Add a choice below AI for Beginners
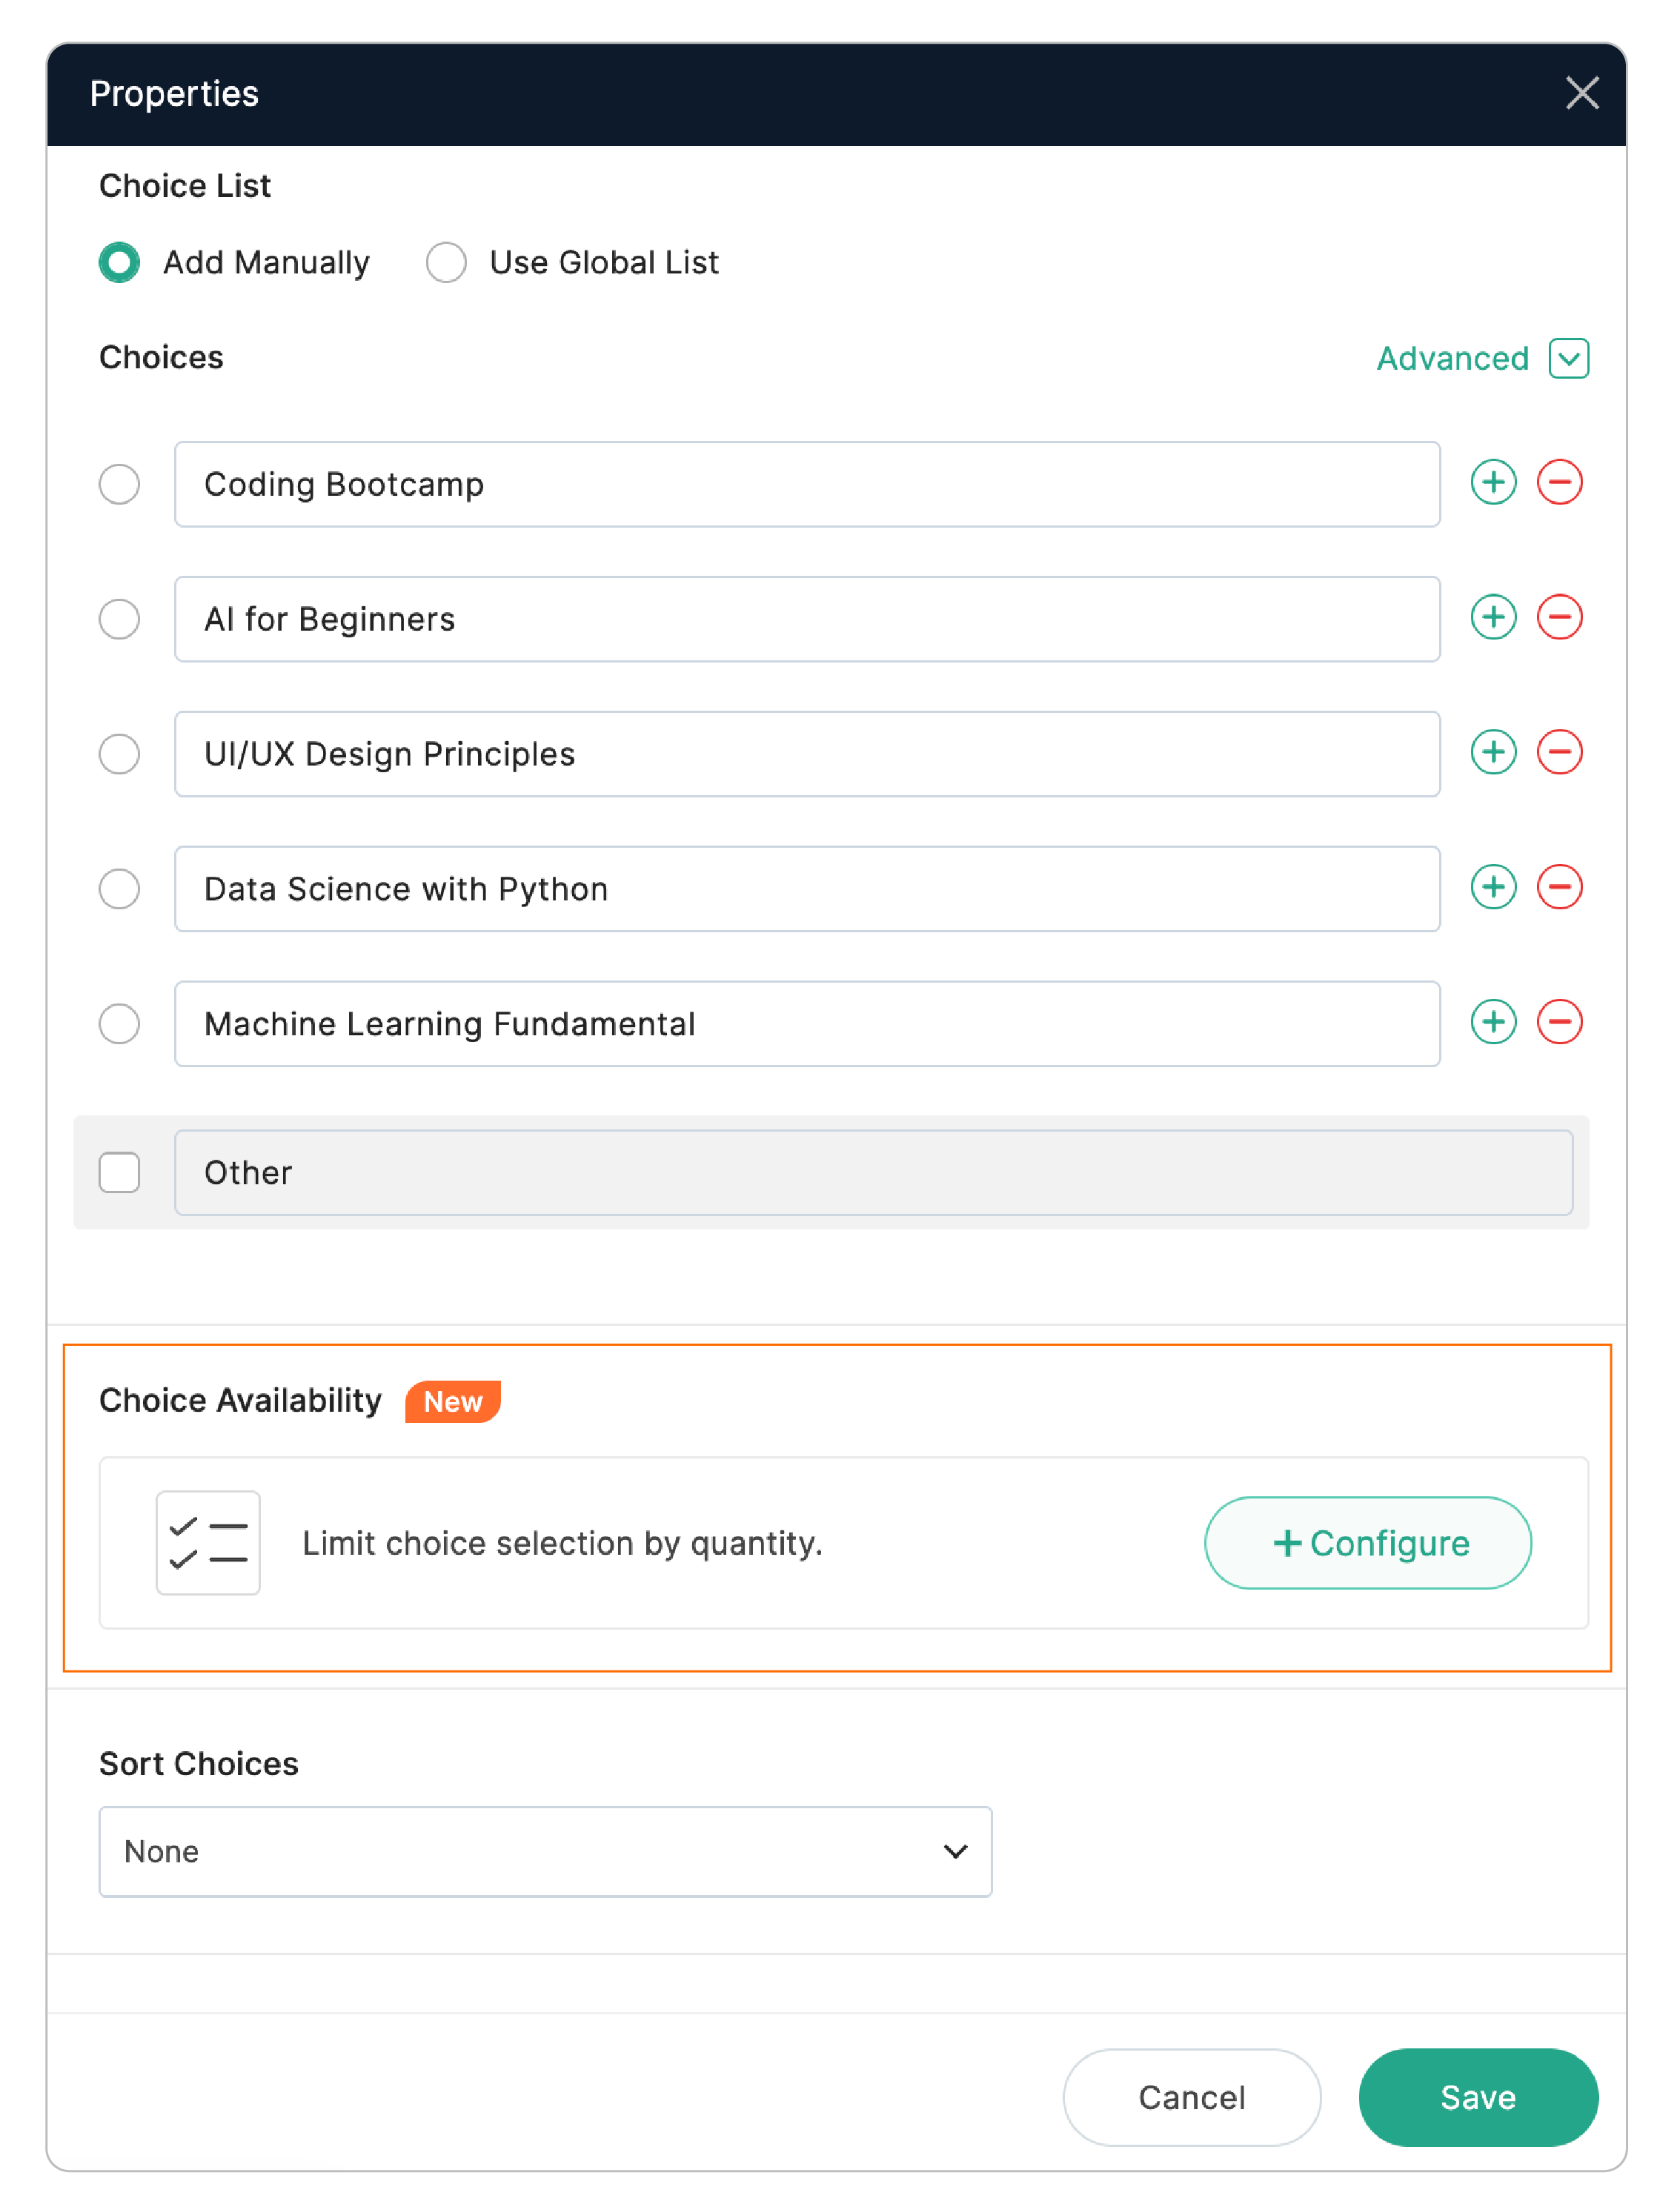The height and width of the screenshot is (2204, 1680). click(x=1493, y=618)
